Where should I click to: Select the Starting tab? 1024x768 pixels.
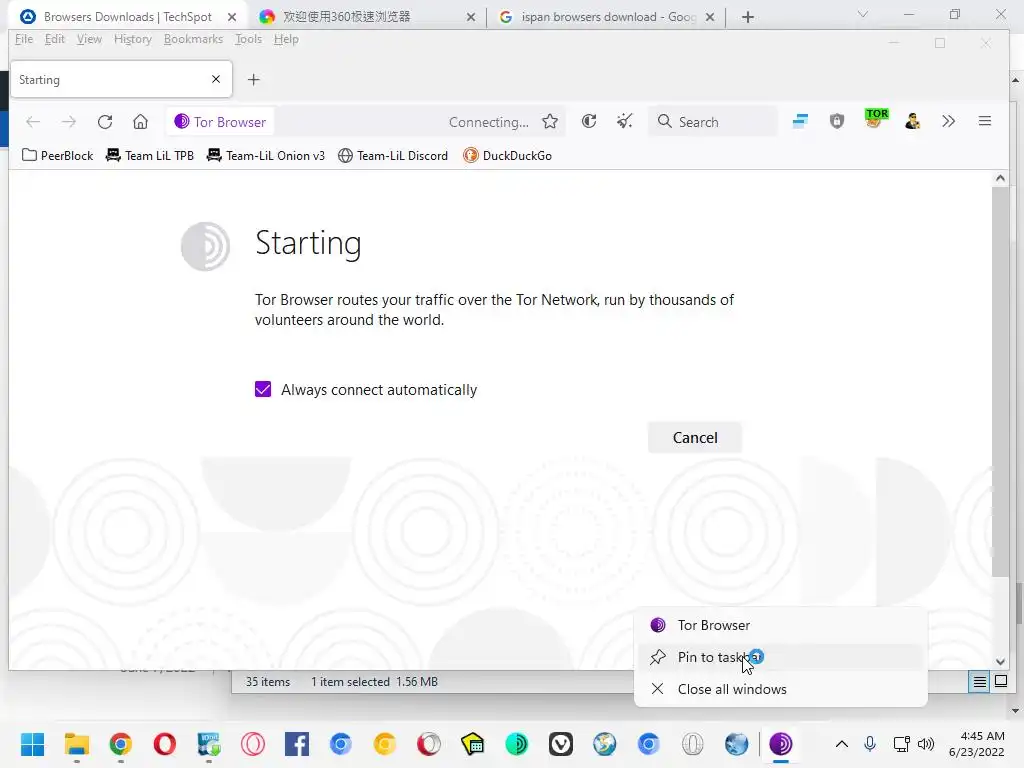(121, 80)
